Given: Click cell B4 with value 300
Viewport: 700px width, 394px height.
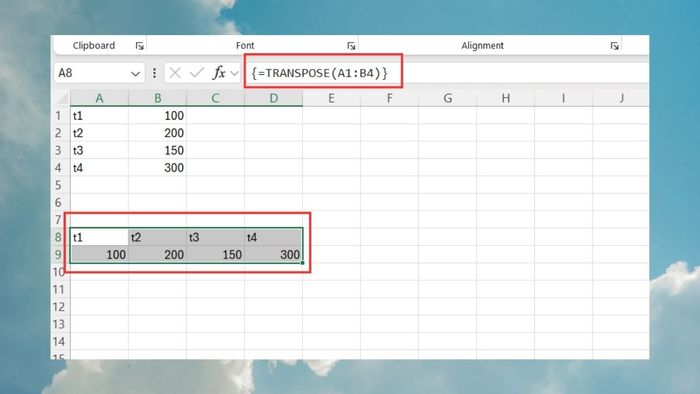Looking at the screenshot, I should 158,168.
